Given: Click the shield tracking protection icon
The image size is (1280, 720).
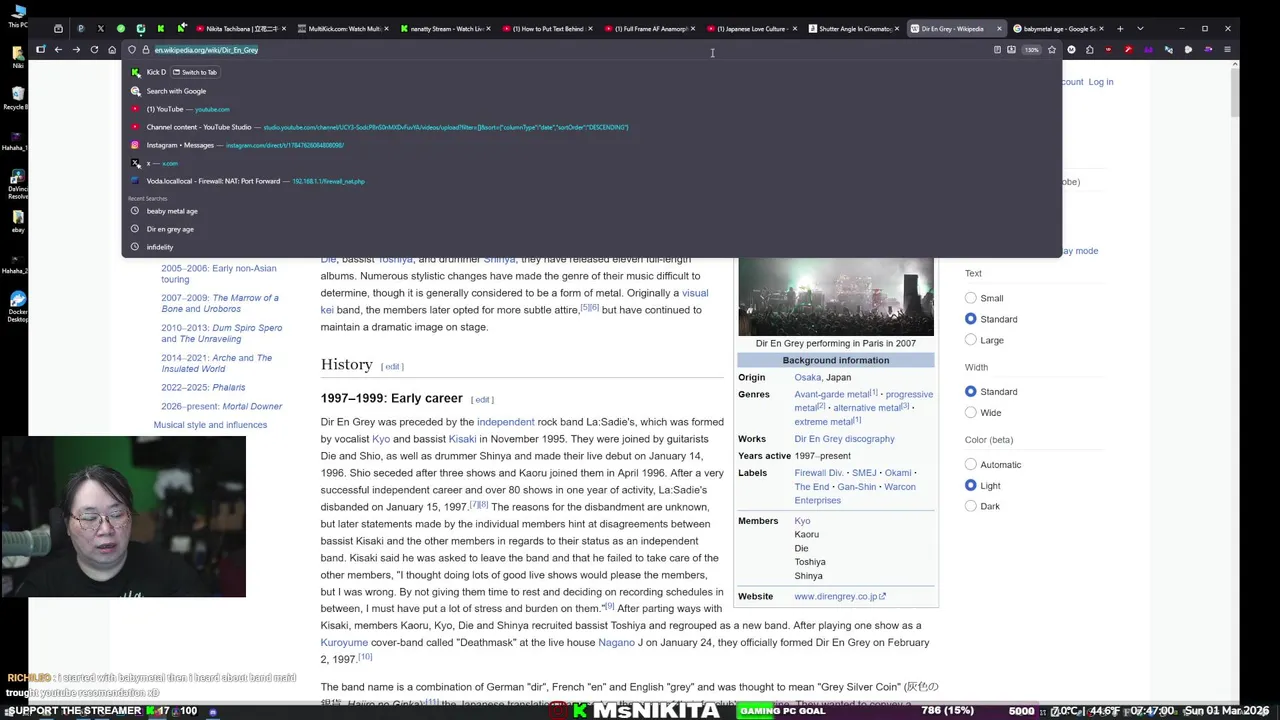Looking at the screenshot, I should pos(132,49).
